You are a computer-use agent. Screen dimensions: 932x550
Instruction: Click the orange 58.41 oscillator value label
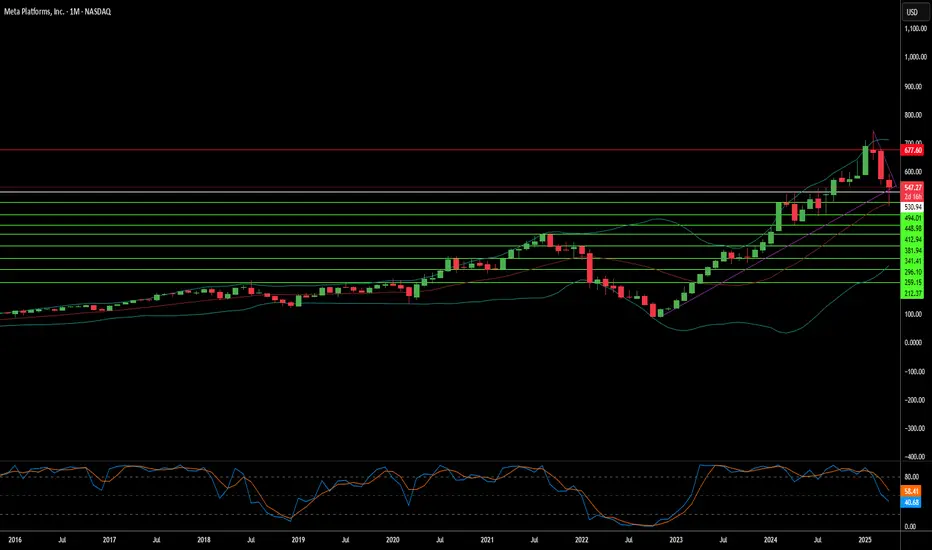point(911,492)
